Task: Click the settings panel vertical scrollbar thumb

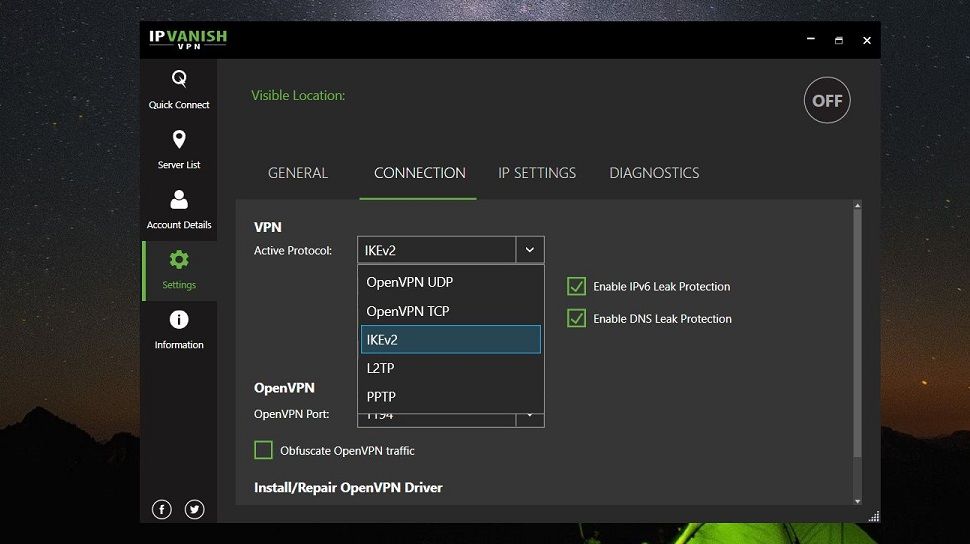Action: (857, 334)
